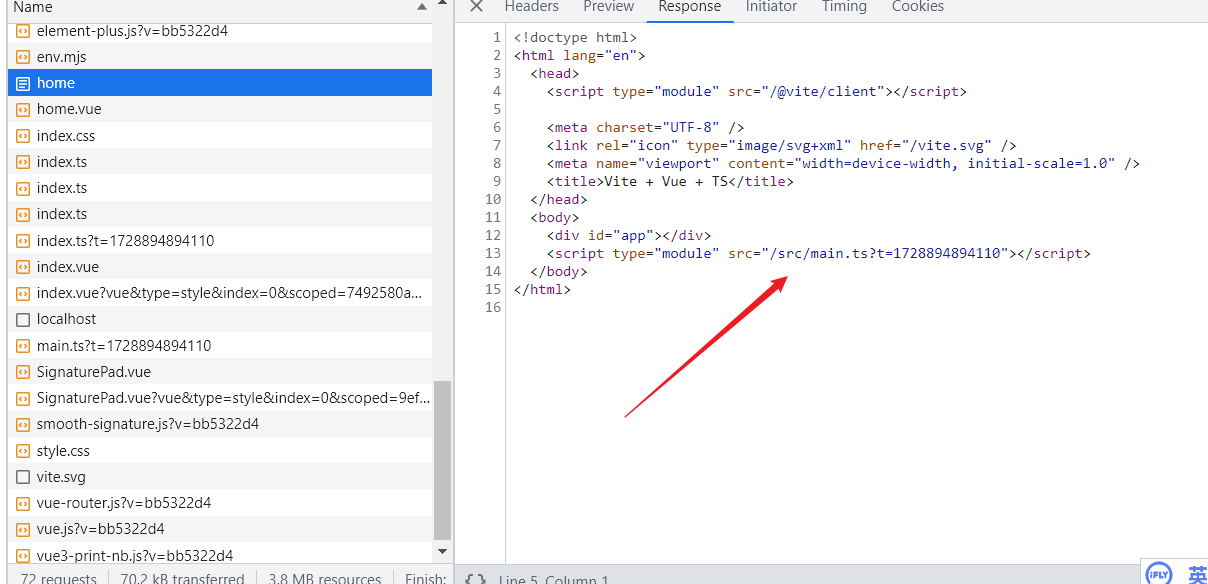Click the vite.svg image icon
1208x584 pixels.
[x=23, y=477]
